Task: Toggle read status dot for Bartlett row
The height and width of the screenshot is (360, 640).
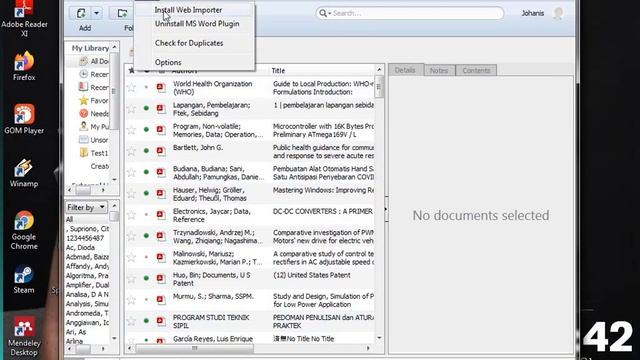Action: point(146,151)
